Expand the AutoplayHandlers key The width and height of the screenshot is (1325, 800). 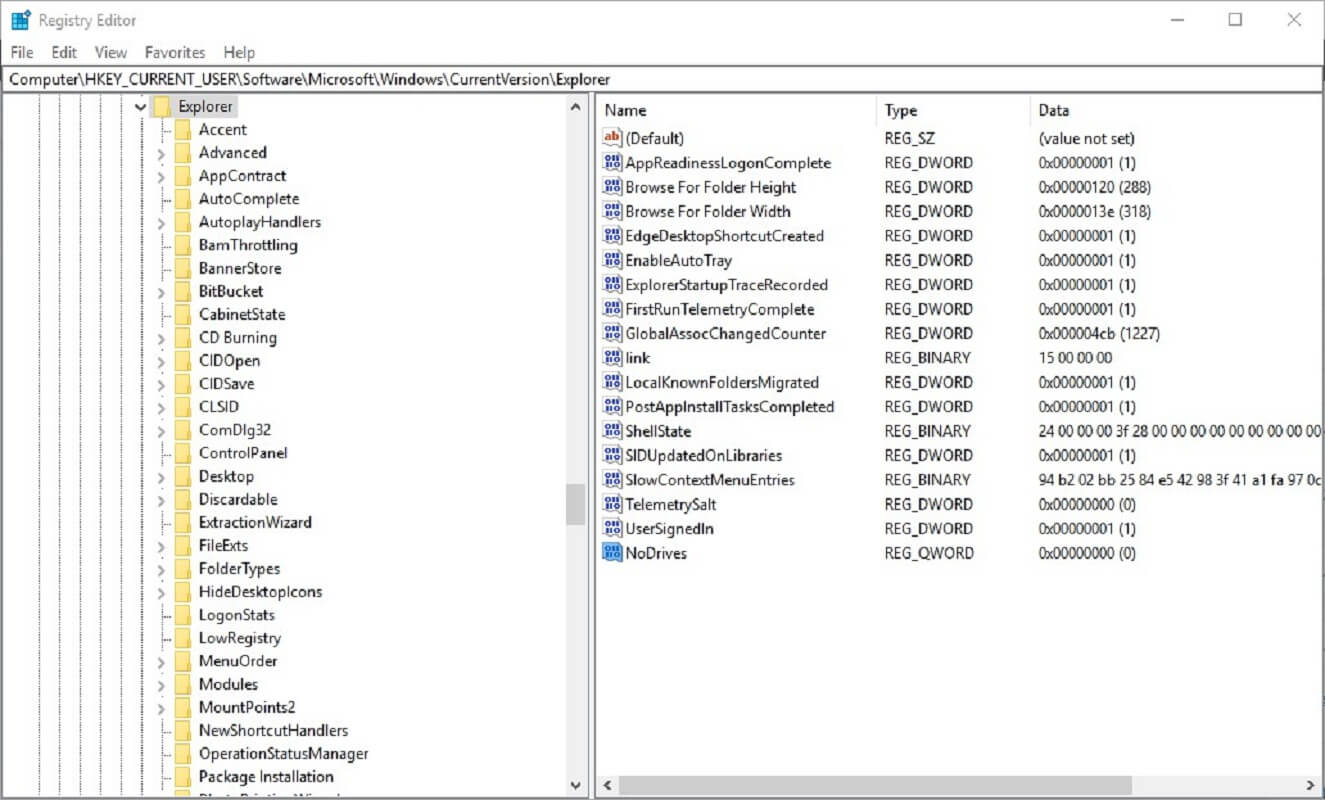(x=161, y=222)
